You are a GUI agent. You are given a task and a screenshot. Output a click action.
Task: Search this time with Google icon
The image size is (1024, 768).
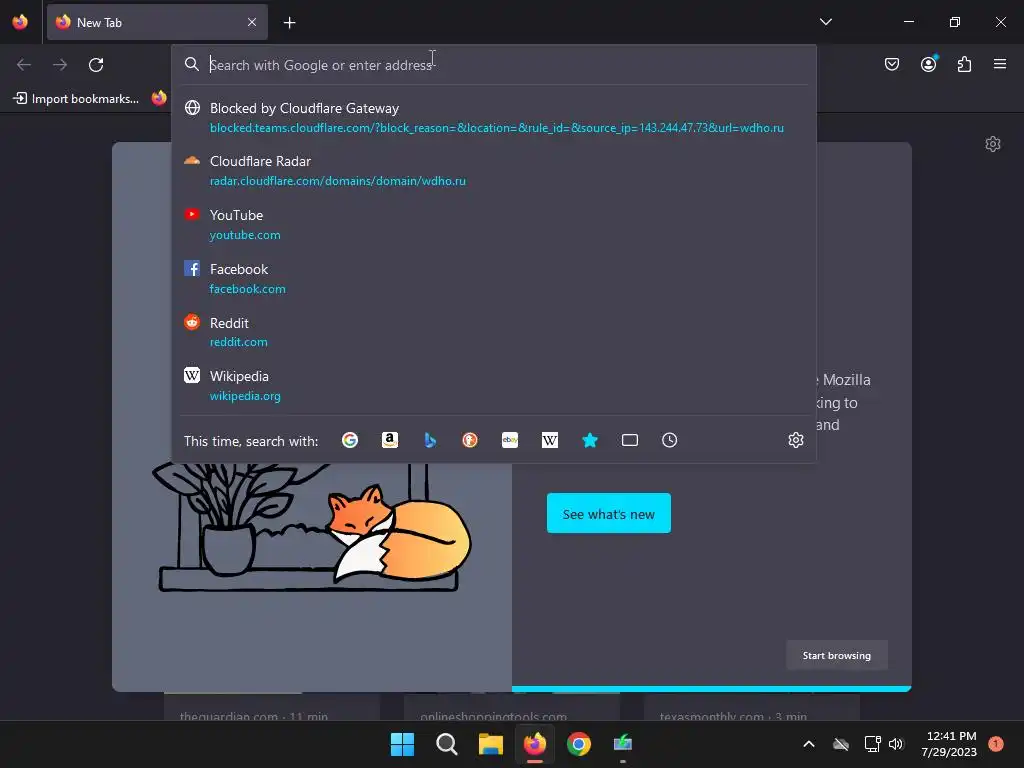click(349, 440)
